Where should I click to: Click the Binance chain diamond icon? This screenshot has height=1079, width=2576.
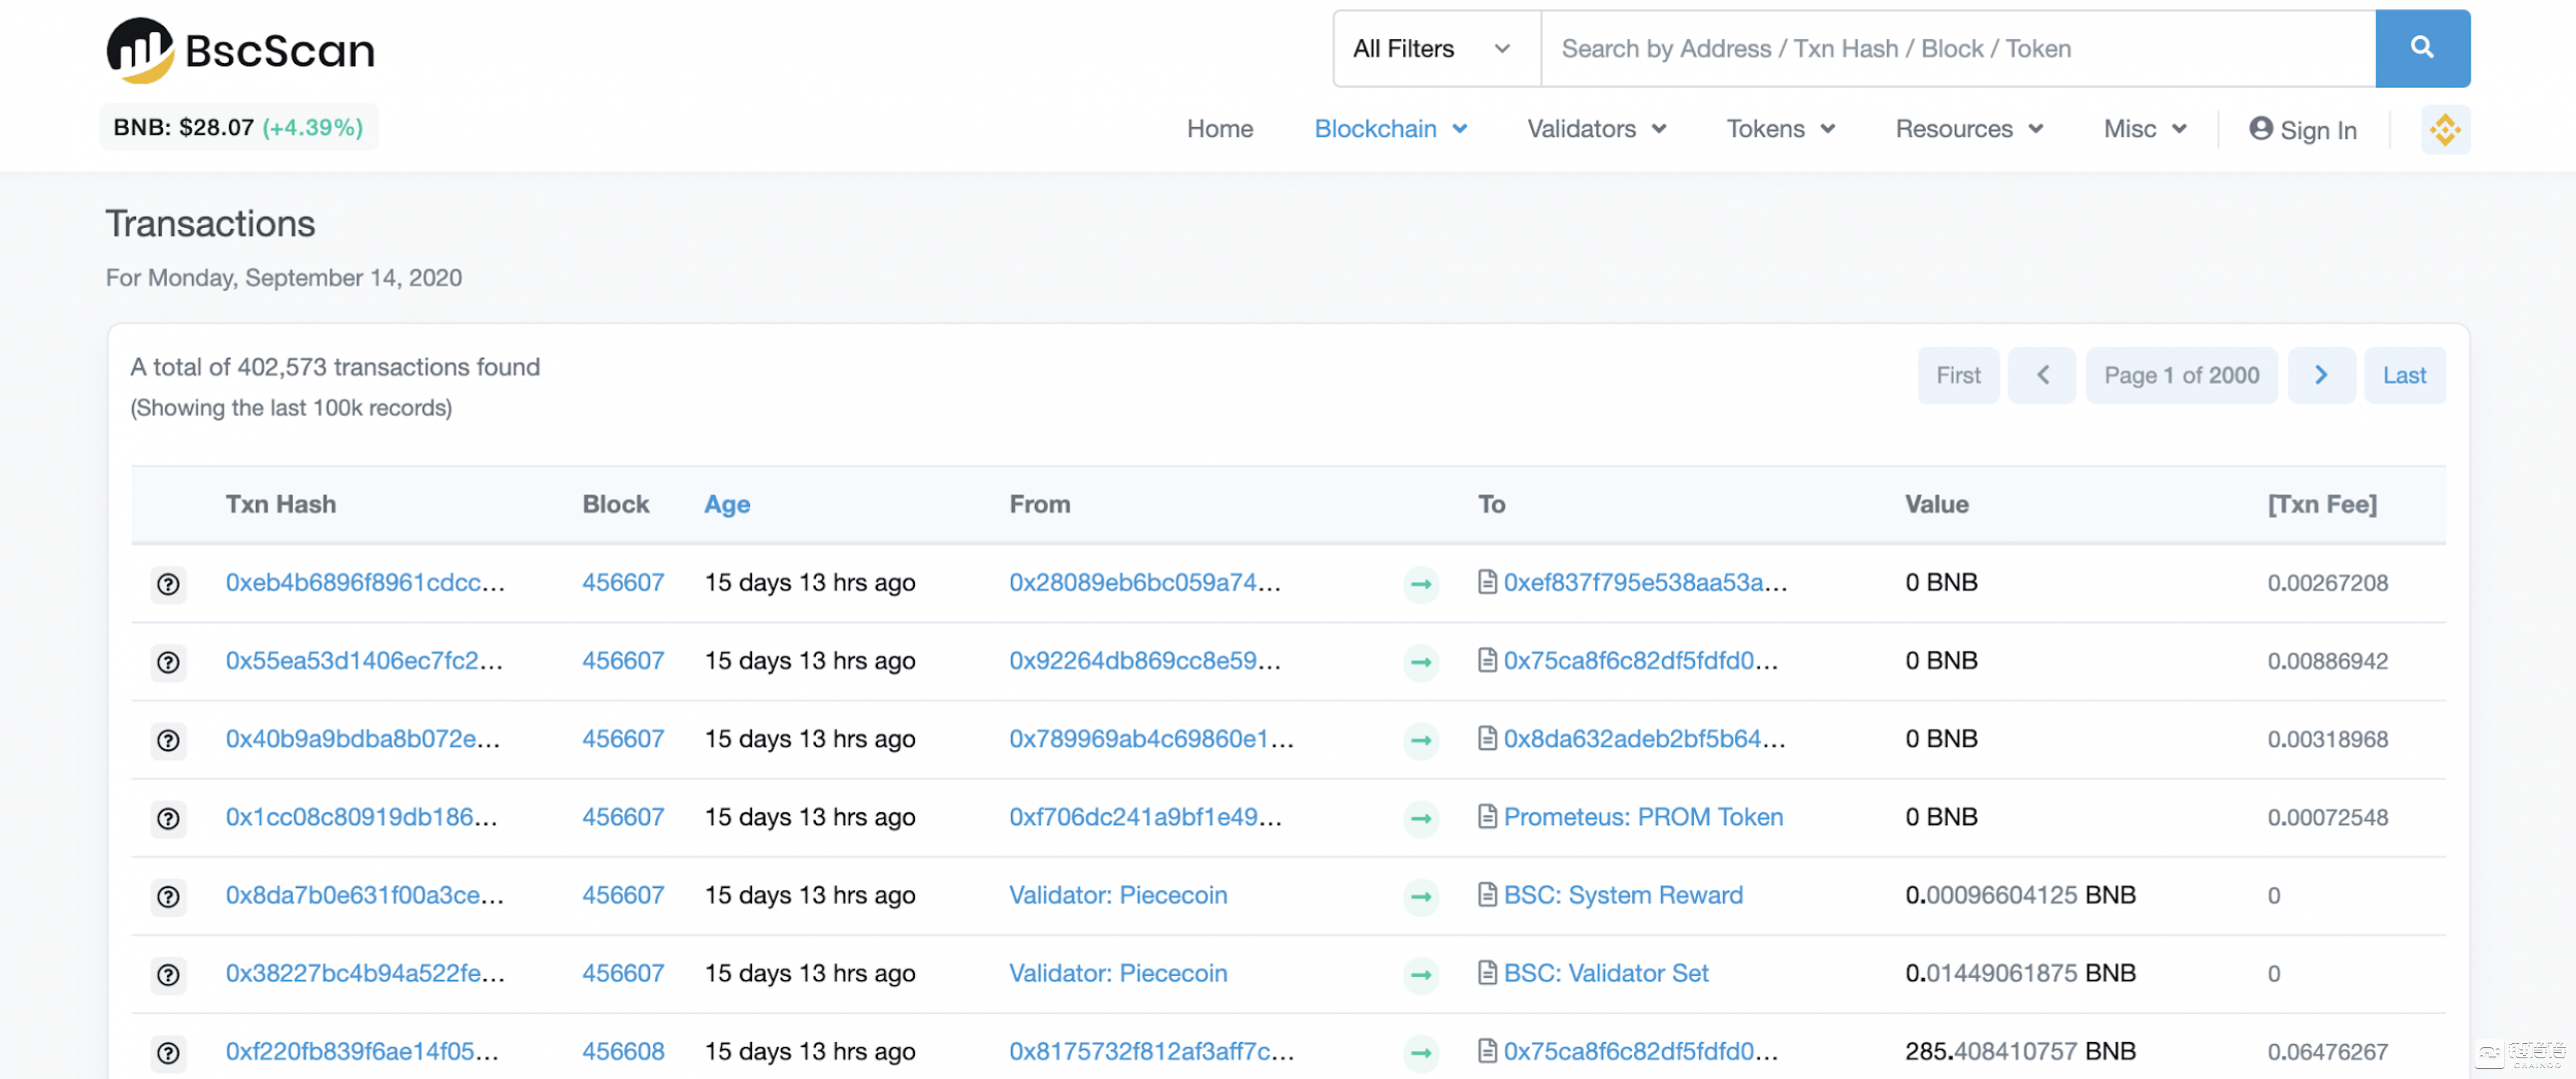[x=2444, y=130]
